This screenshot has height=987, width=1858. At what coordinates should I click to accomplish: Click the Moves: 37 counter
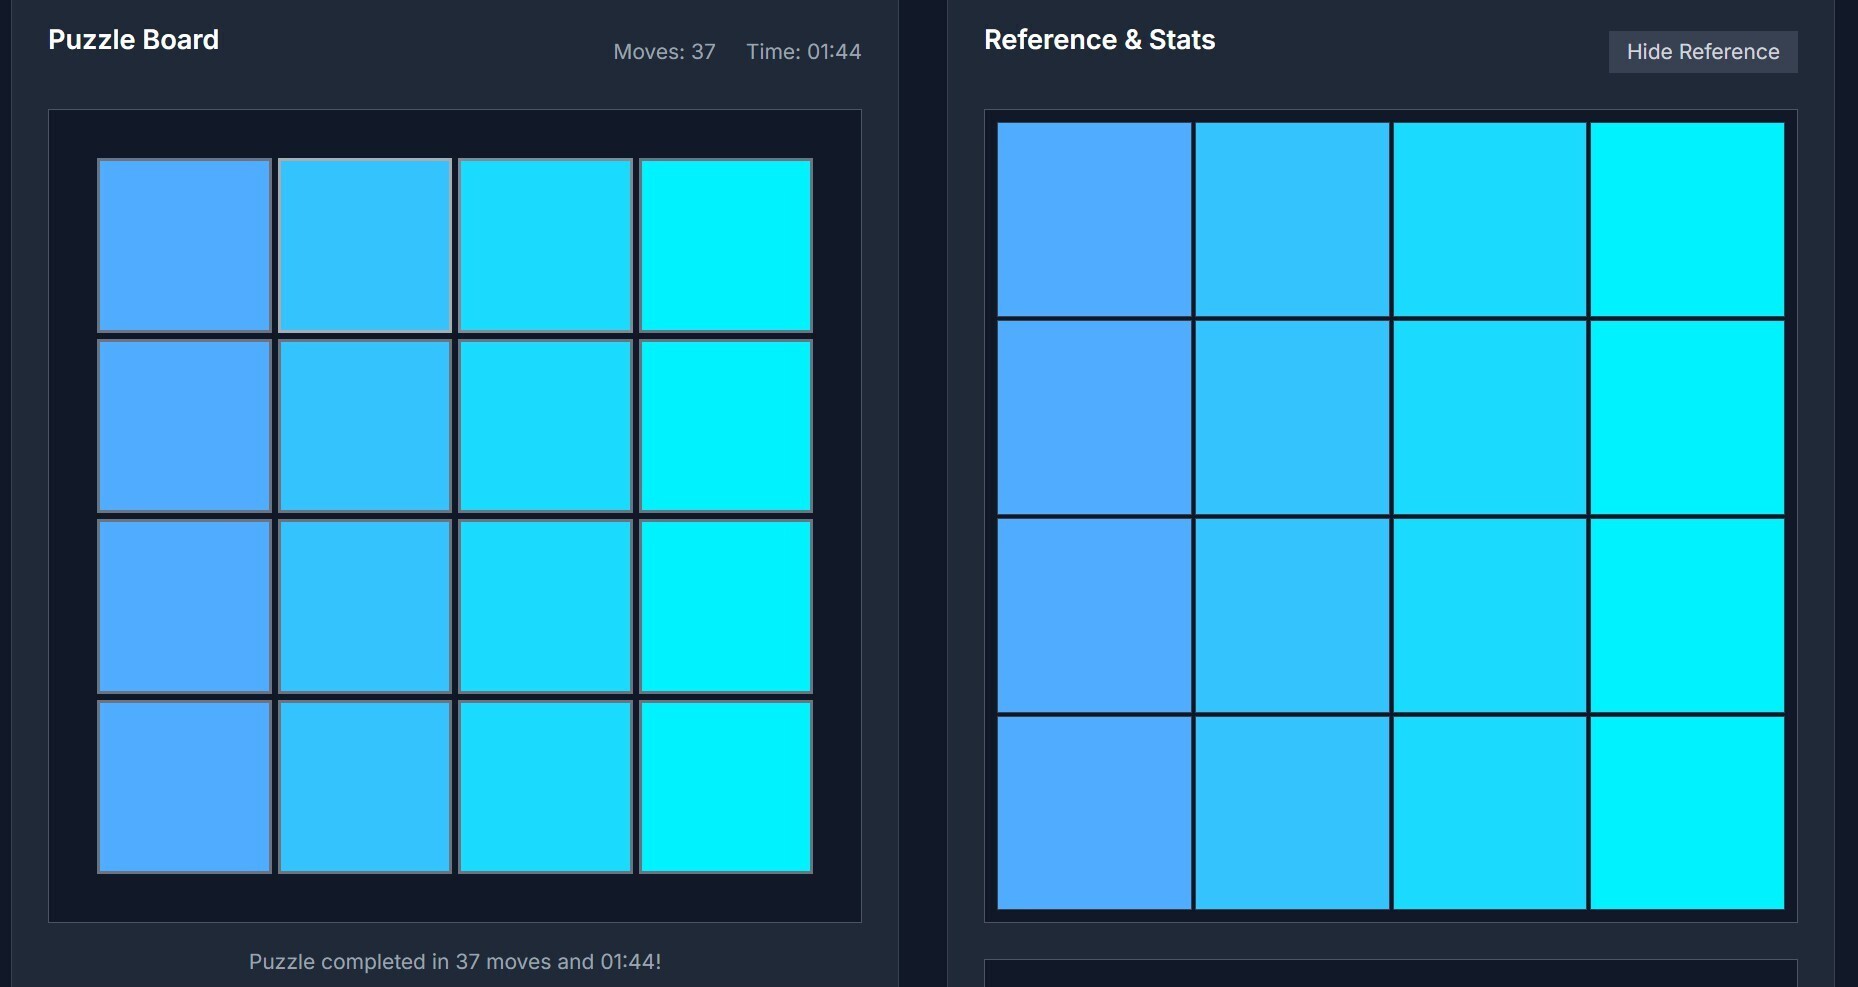click(x=664, y=52)
